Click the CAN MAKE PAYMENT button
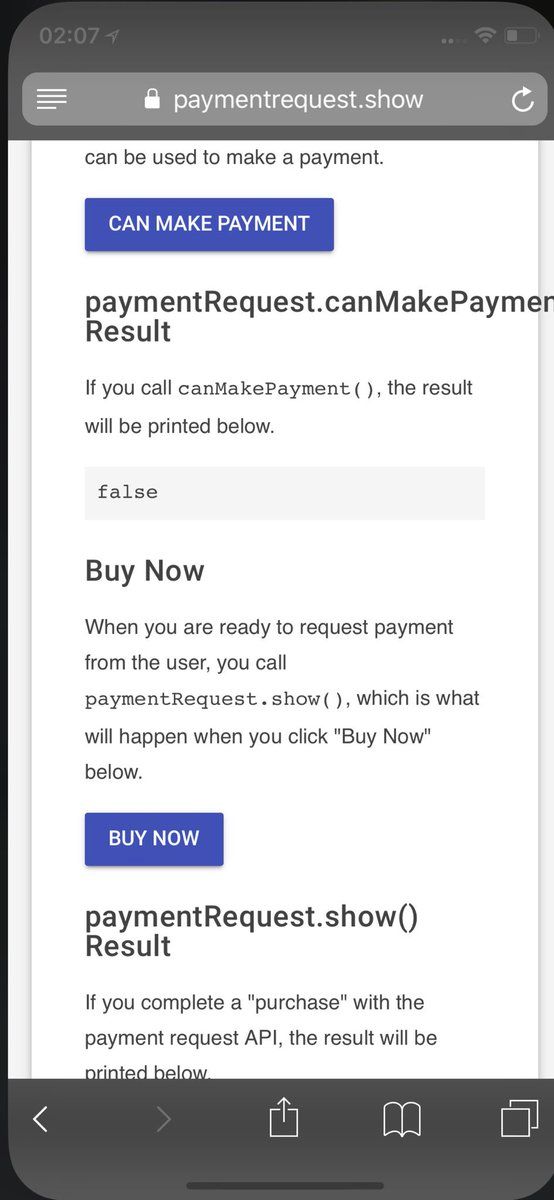 pos(209,224)
